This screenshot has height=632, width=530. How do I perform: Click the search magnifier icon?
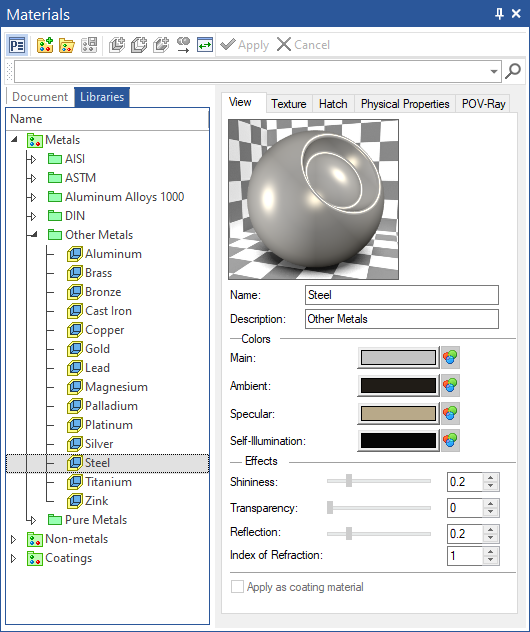(513, 71)
